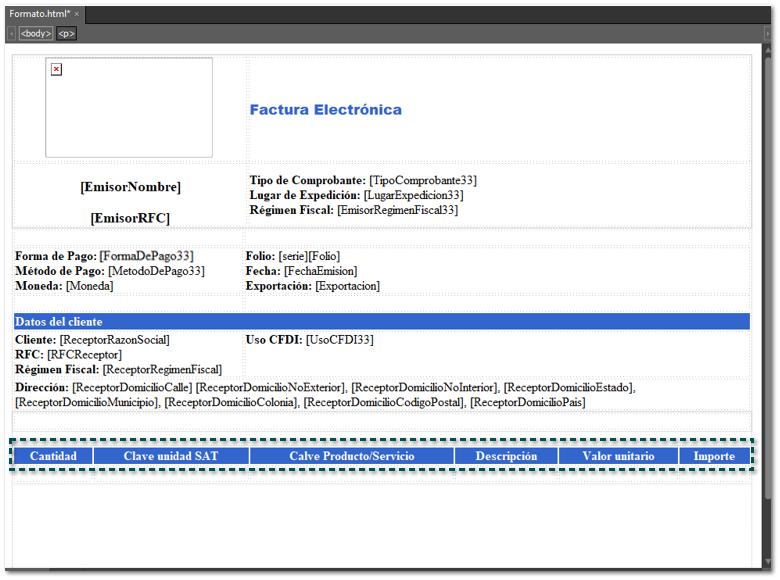Select the Formato.html document tab
This screenshot has width=780, height=580.
[38, 14]
